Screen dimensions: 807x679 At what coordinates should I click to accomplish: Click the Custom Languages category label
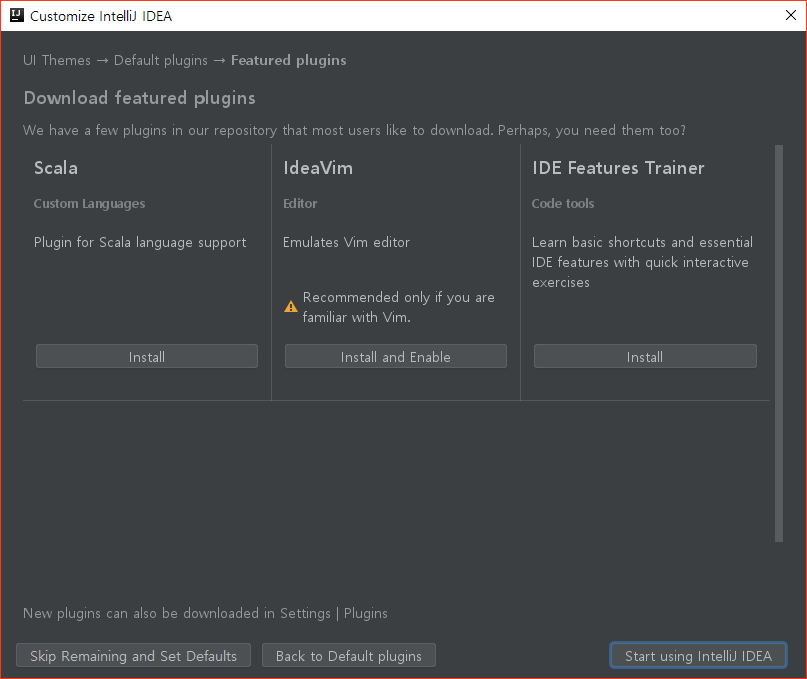(90, 204)
